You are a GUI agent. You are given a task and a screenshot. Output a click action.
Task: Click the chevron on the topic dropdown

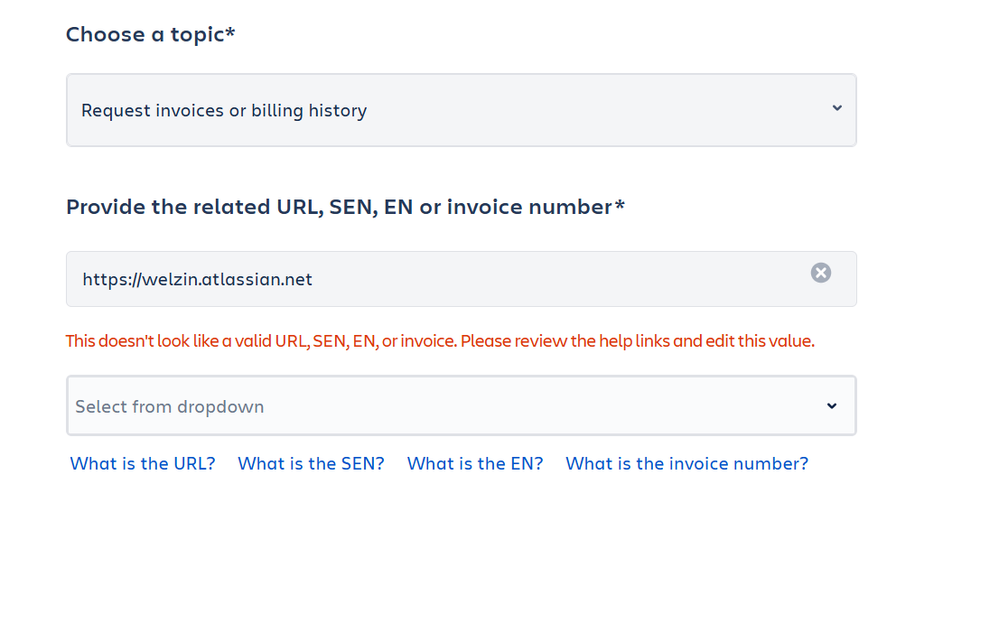click(837, 108)
